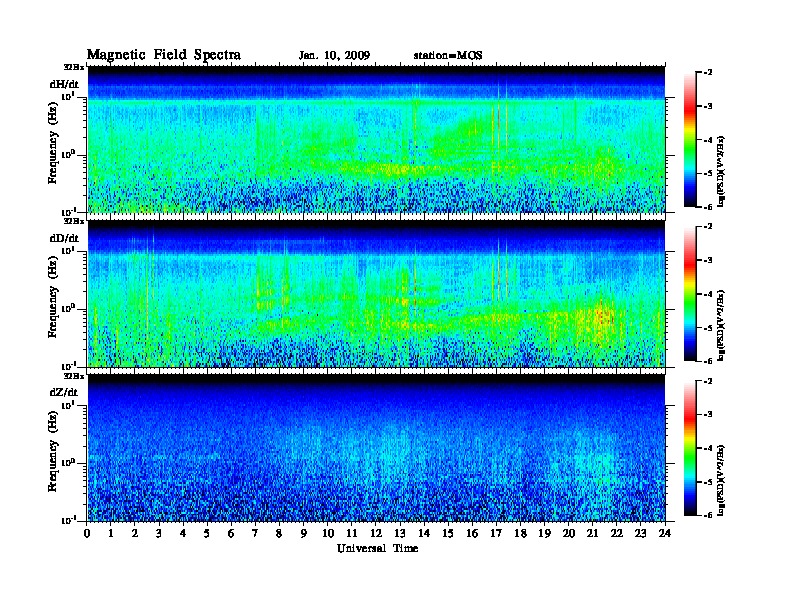Click hour tick label 23 on the time axis
Screen dimensions: 792x612
coord(640,533)
